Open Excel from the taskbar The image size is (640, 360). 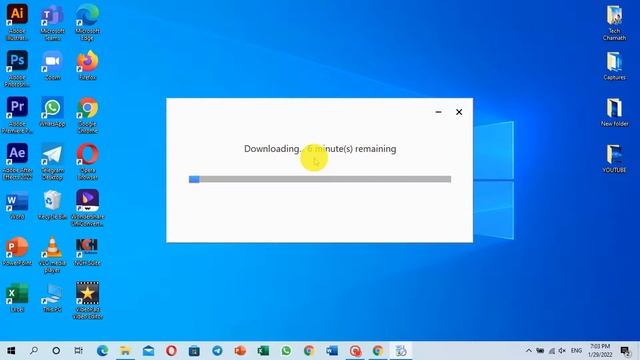coord(263,351)
